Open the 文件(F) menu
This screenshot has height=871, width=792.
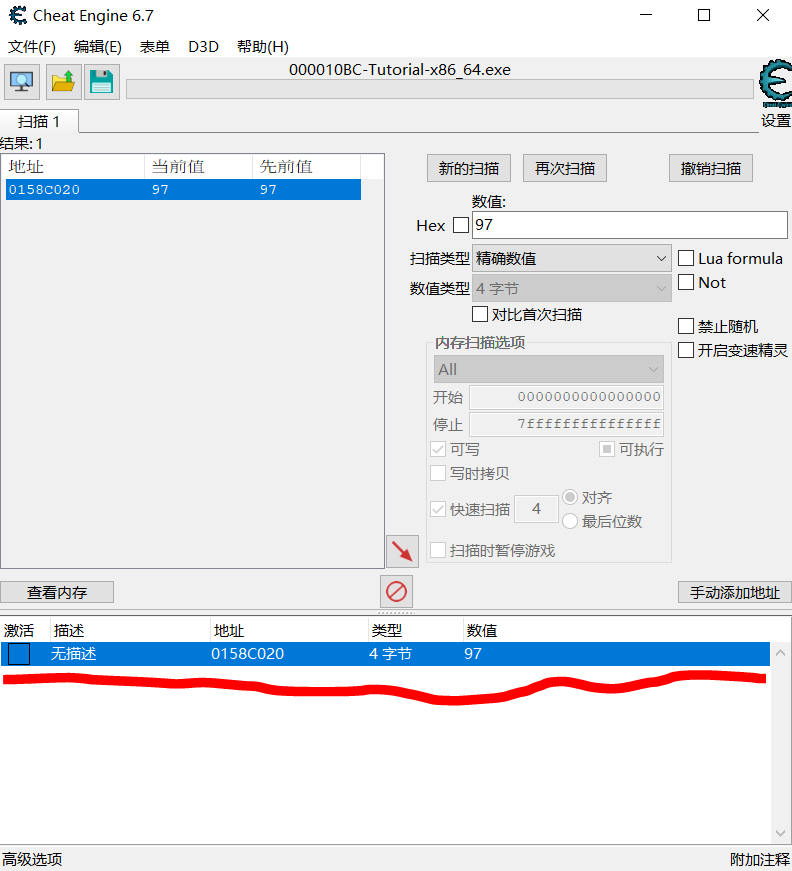(32, 47)
